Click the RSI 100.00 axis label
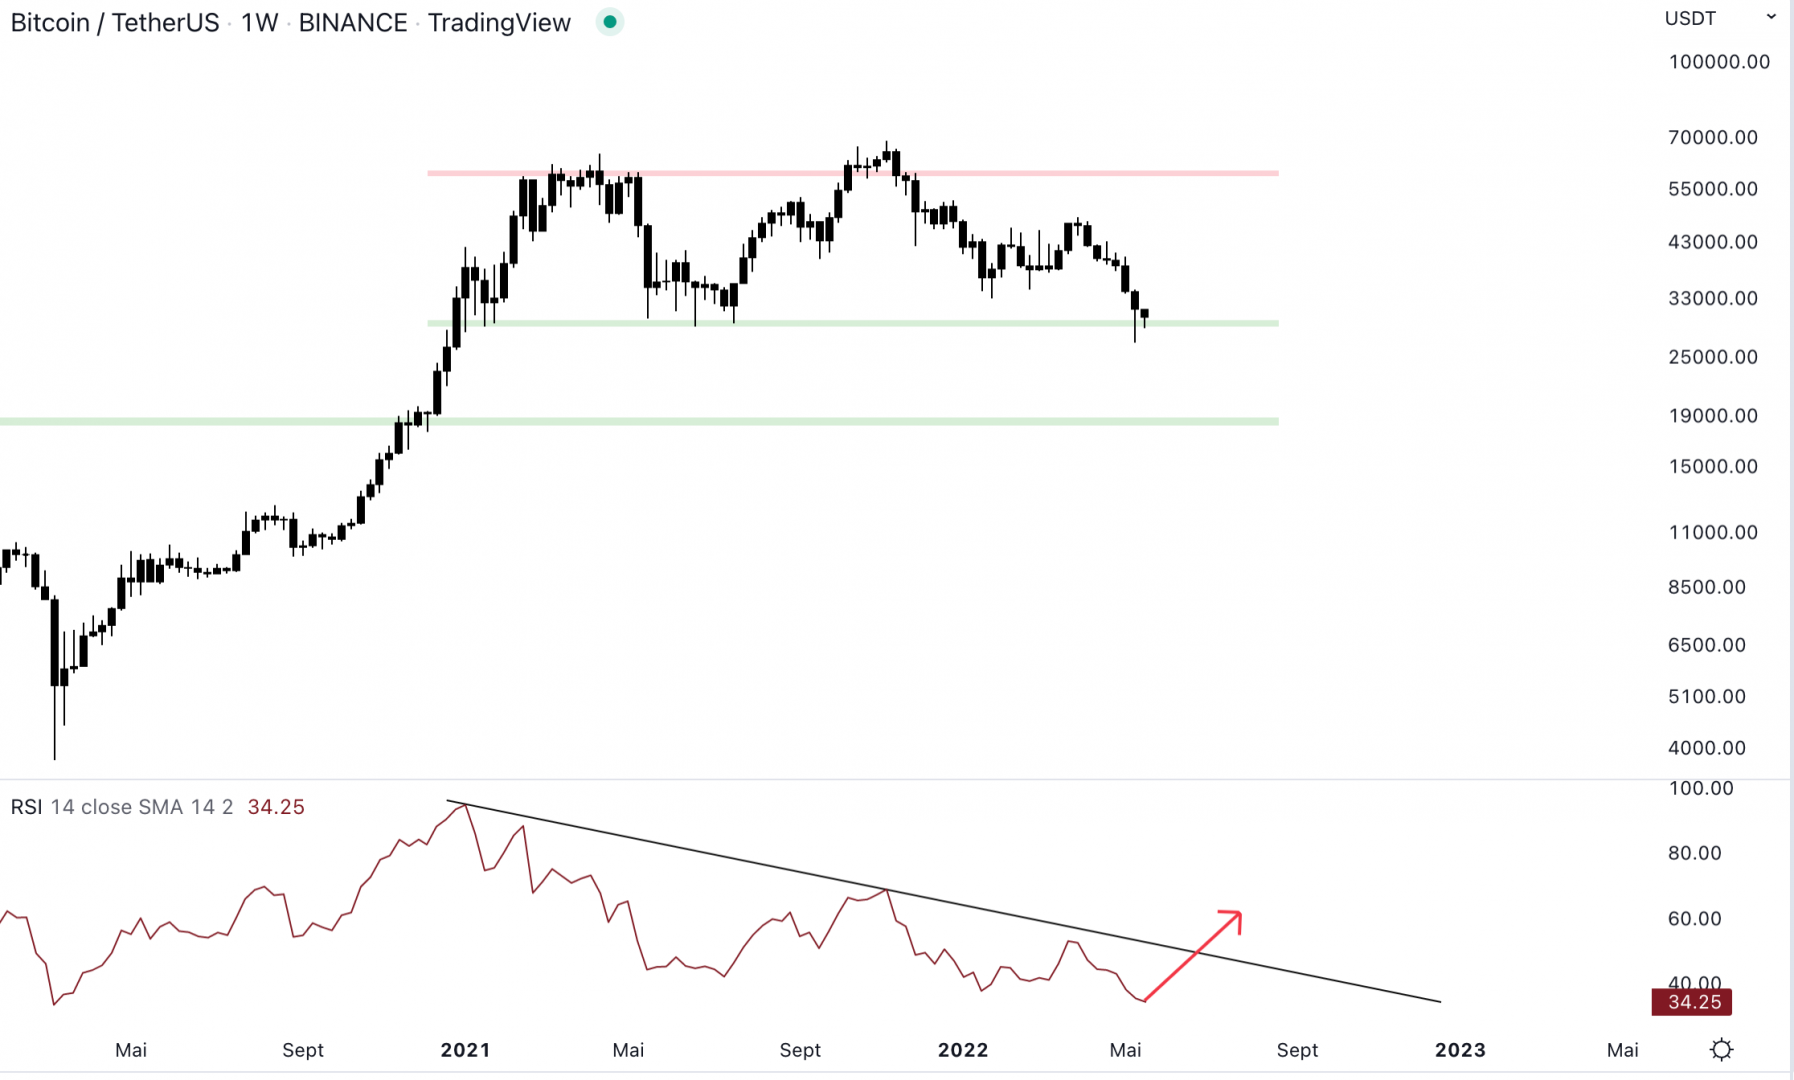The width and height of the screenshot is (1794, 1080). [x=1701, y=788]
